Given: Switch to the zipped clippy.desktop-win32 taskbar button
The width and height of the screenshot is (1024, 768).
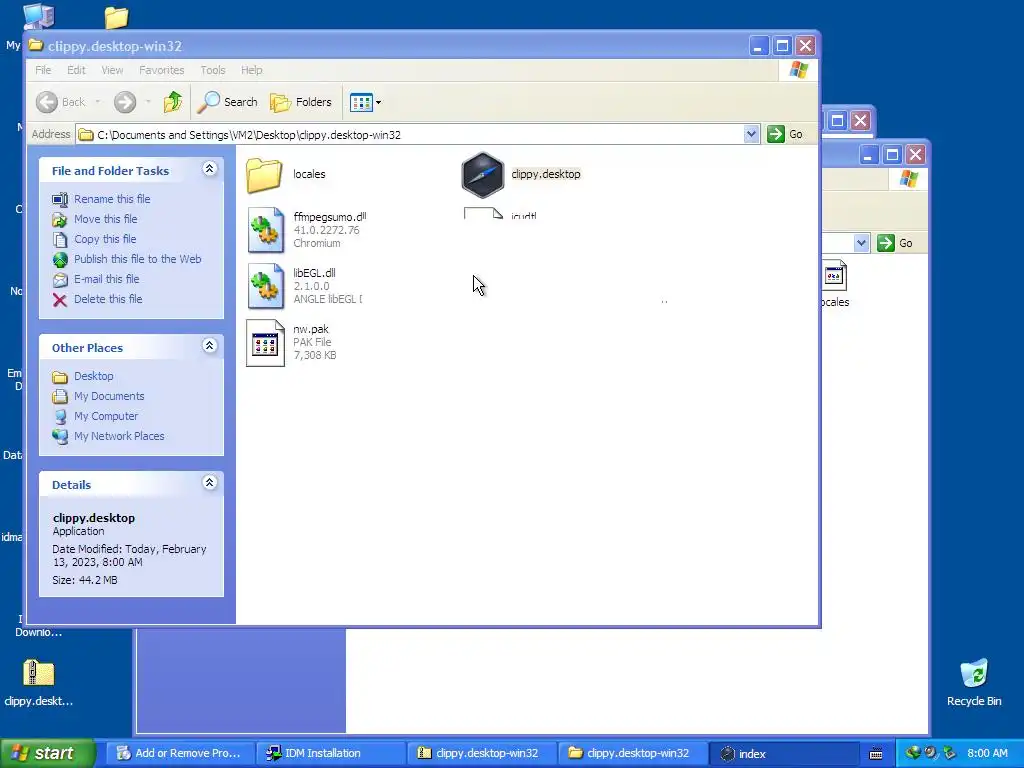Looking at the screenshot, I should [482, 753].
